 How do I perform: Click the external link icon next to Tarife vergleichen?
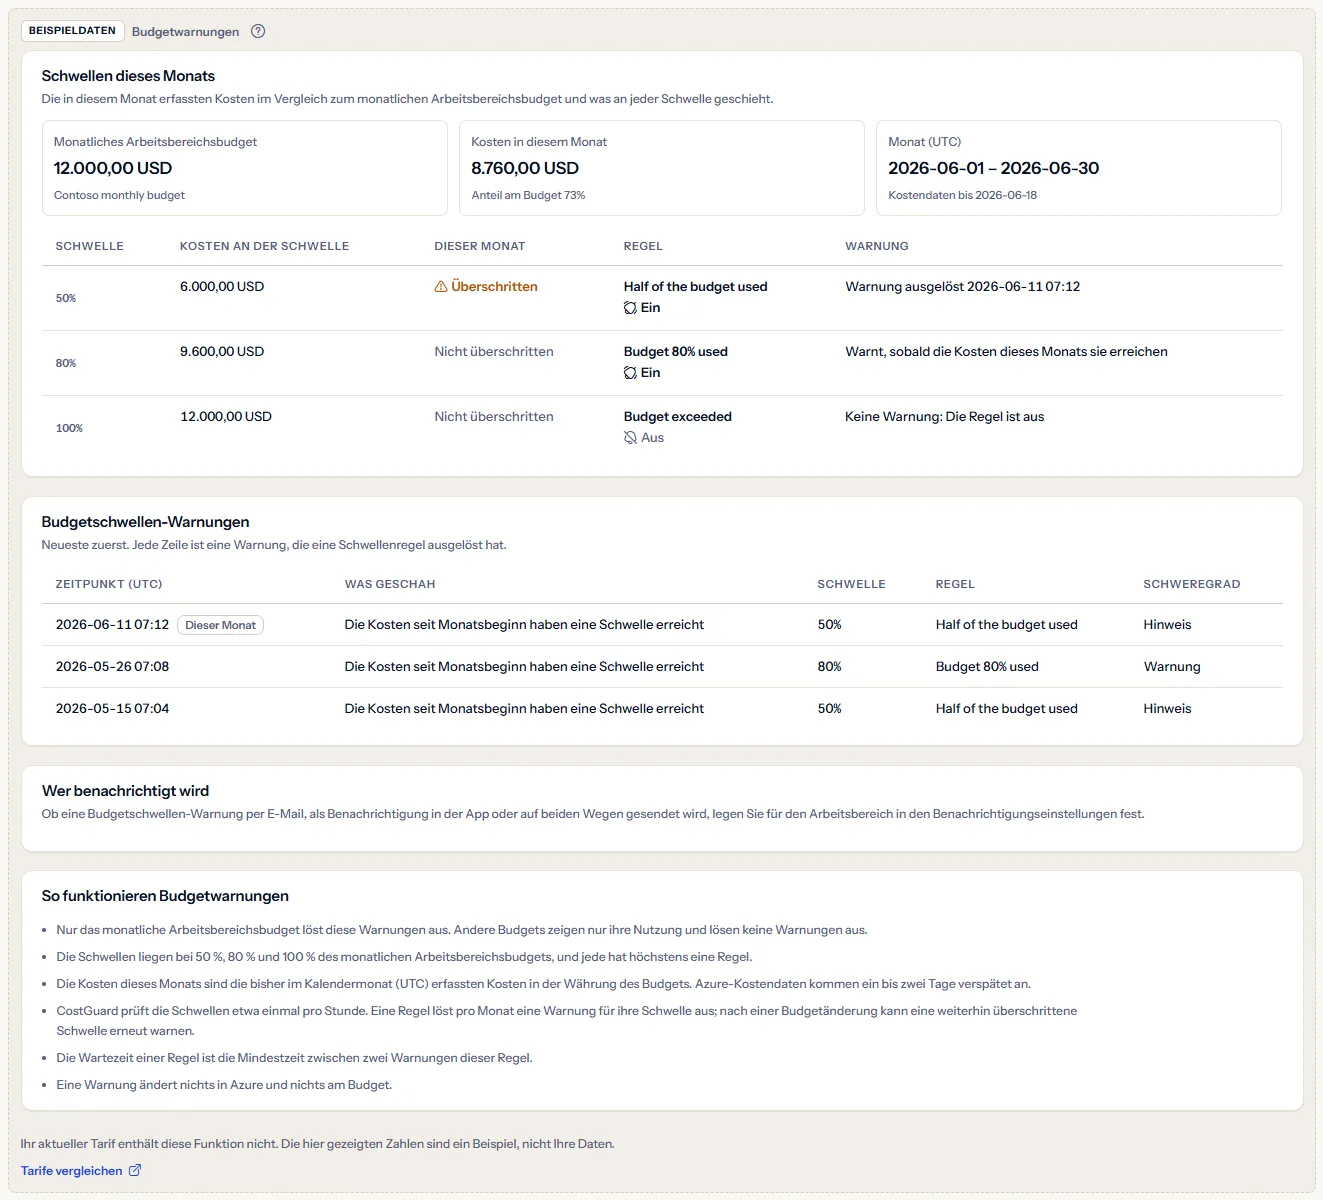point(135,1170)
